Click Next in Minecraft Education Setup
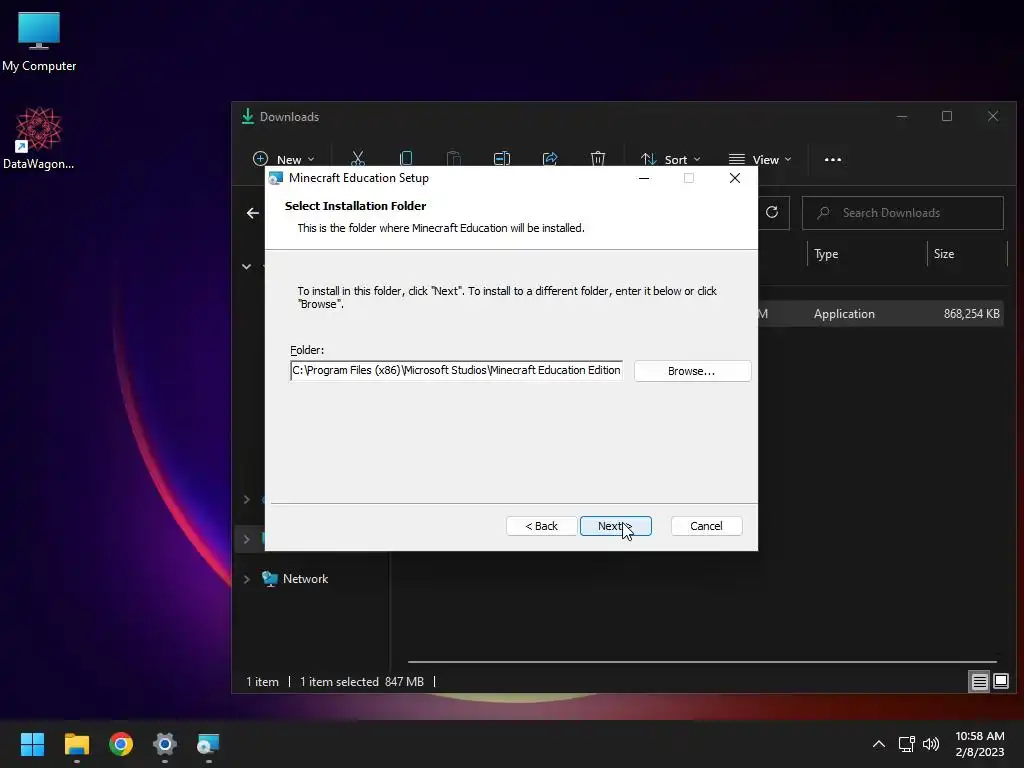This screenshot has height=768, width=1024. coord(615,526)
